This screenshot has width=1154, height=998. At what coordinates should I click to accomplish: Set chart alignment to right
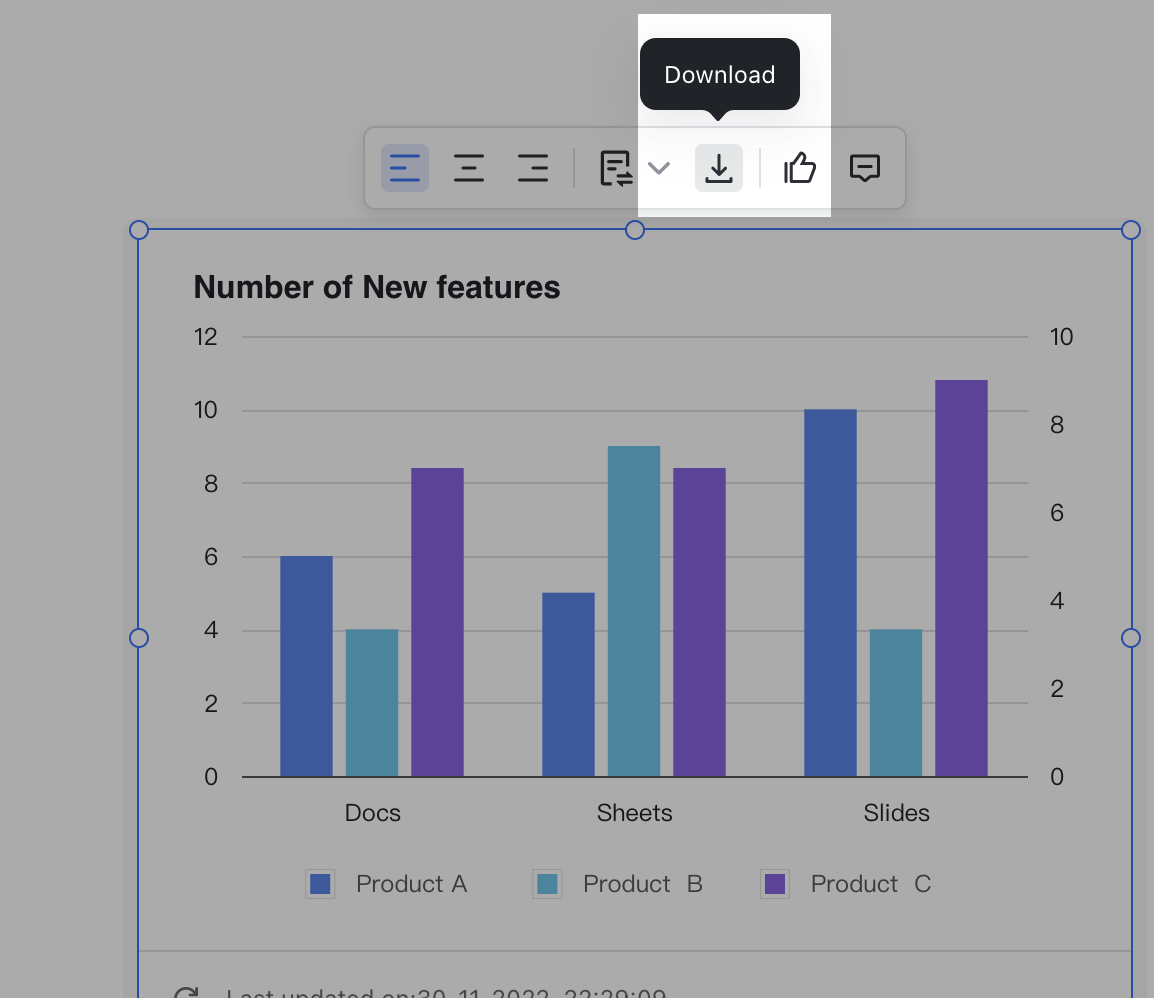pos(532,168)
